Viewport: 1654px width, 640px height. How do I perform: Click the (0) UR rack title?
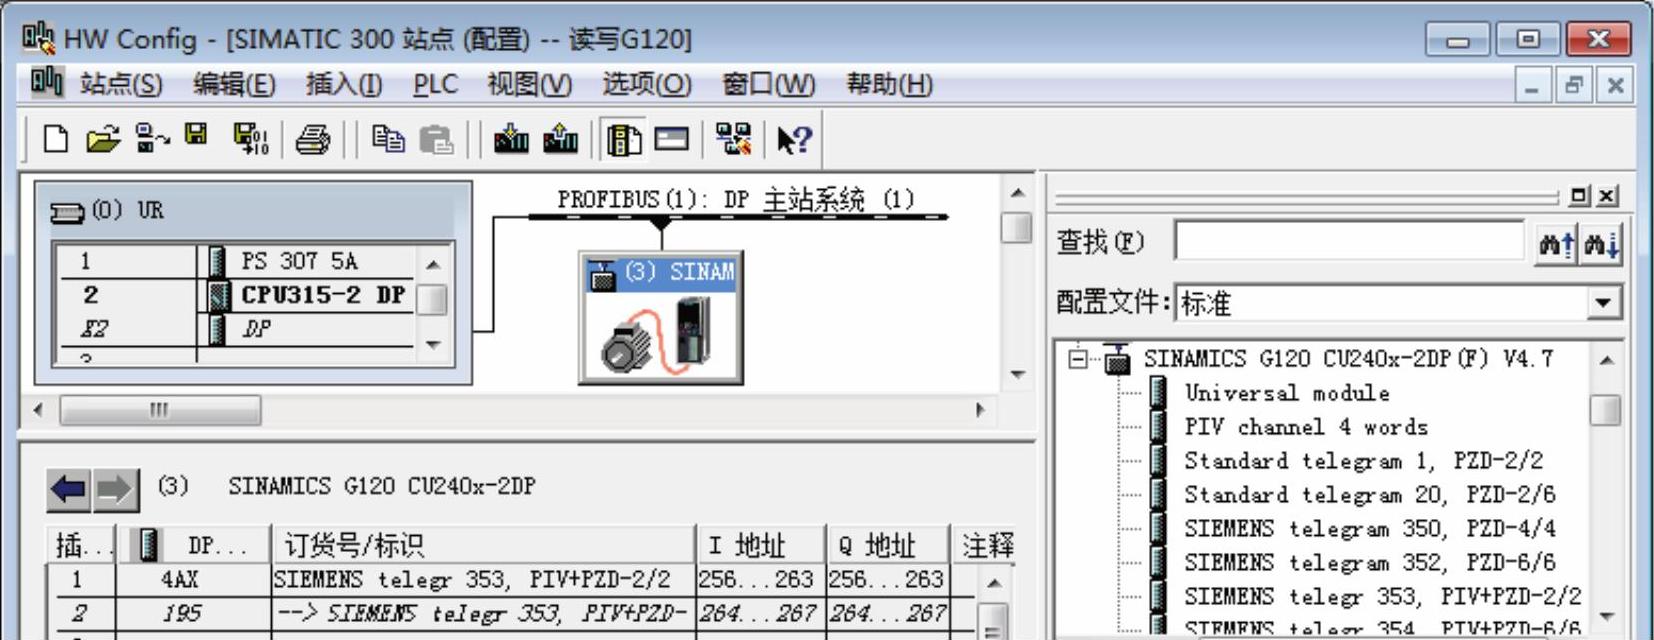pos(127,210)
